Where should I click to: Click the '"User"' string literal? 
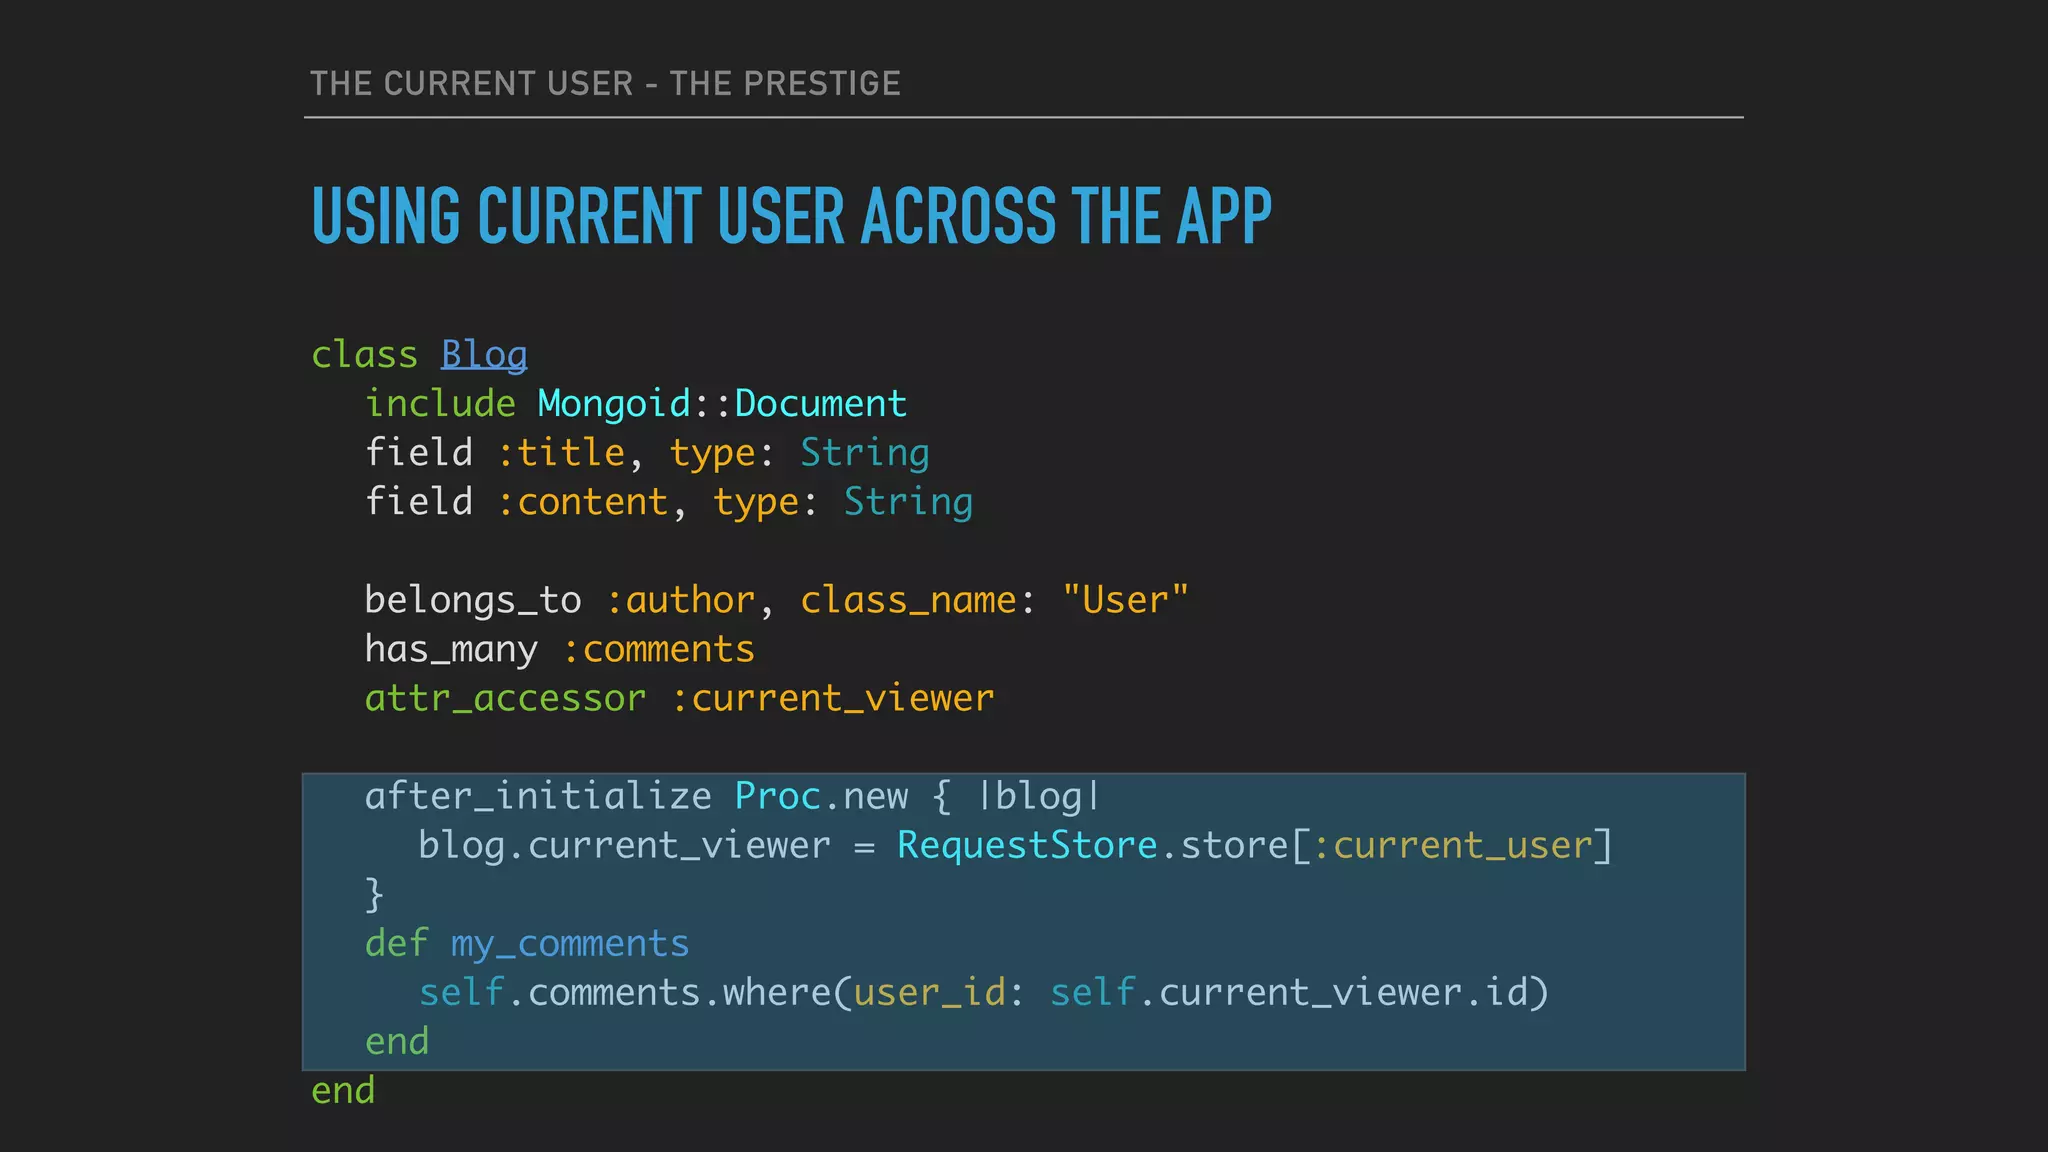point(1125,600)
